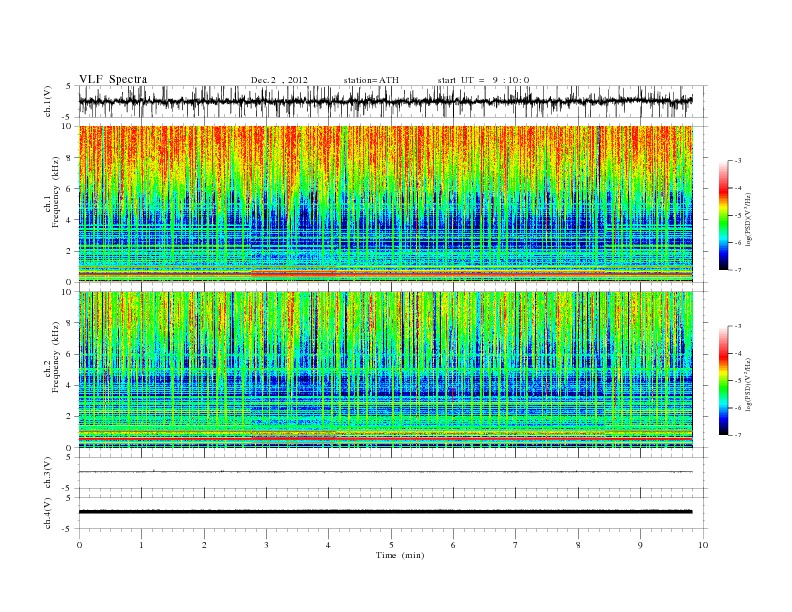Click the ch.1 voltage waveform trace
792x612 pixels.
click(x=385, y=101)
